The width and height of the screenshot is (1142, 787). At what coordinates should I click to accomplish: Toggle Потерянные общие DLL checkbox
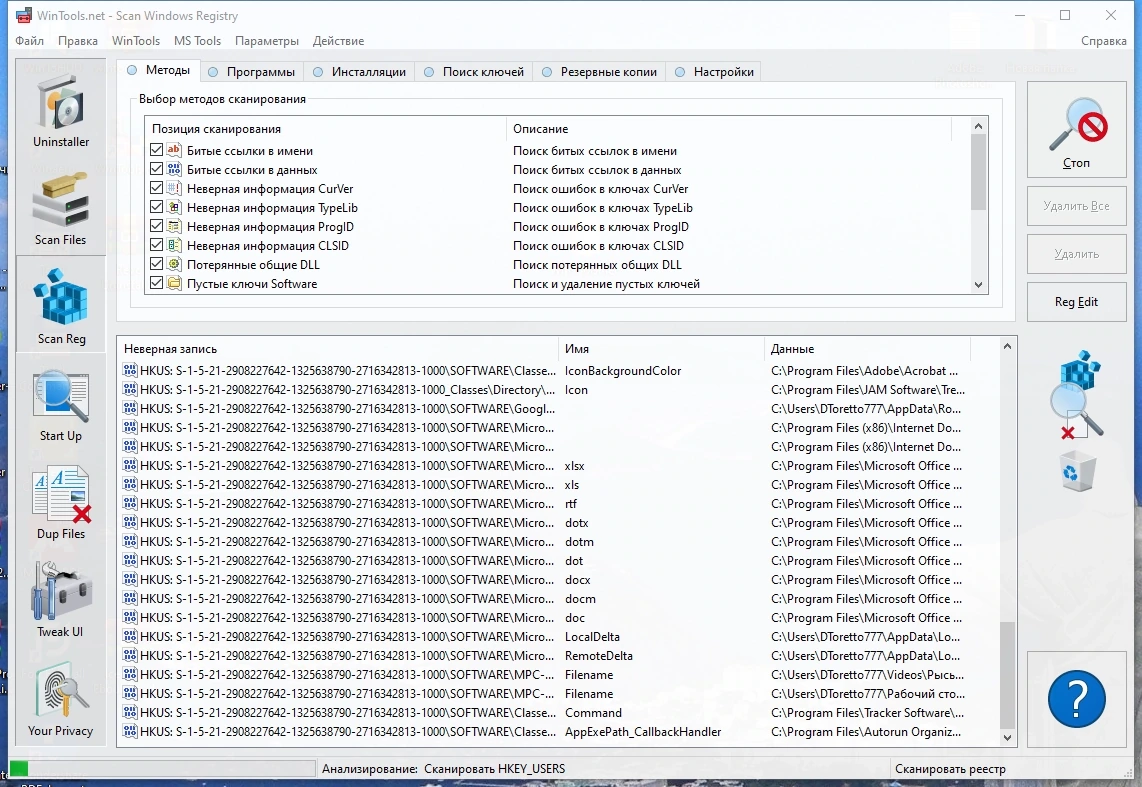pos(156,264)
